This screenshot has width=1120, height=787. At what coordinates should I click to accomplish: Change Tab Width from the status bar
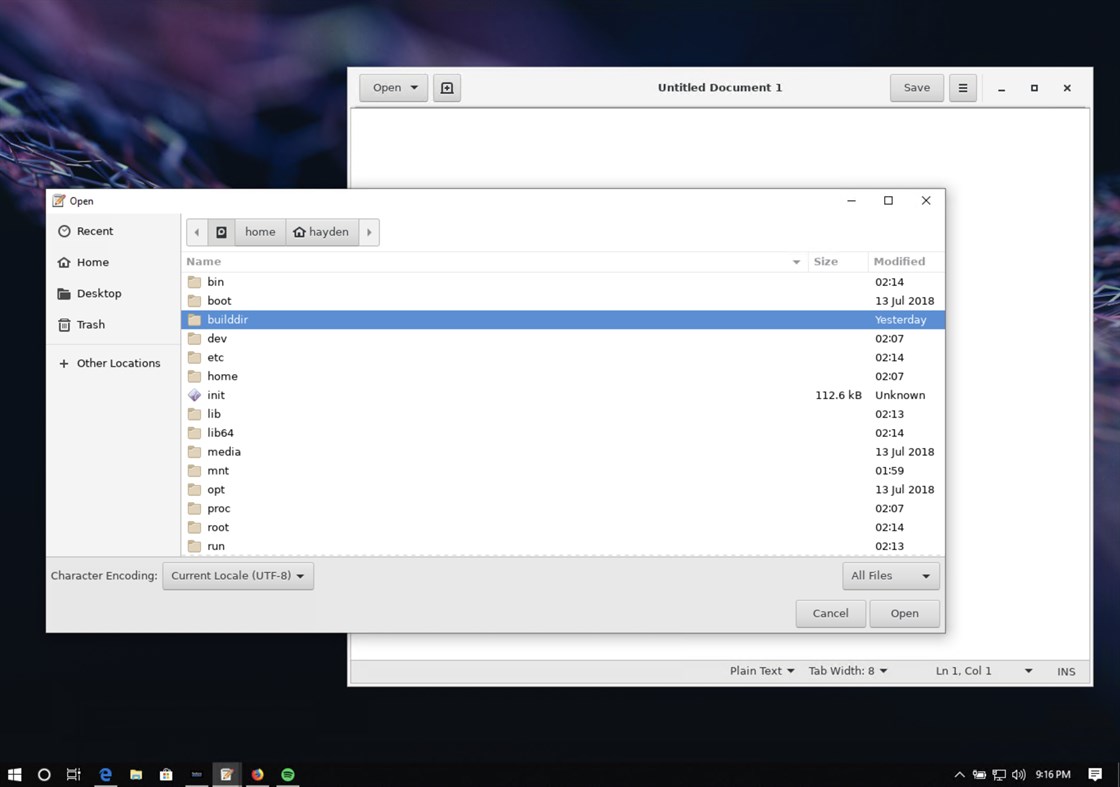[x=847, y=671]
